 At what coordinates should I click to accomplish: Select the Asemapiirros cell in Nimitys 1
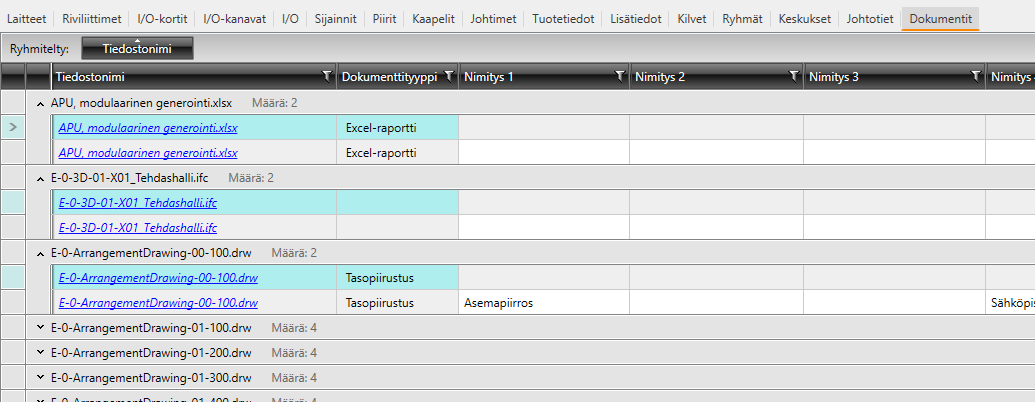pos(498,302)
